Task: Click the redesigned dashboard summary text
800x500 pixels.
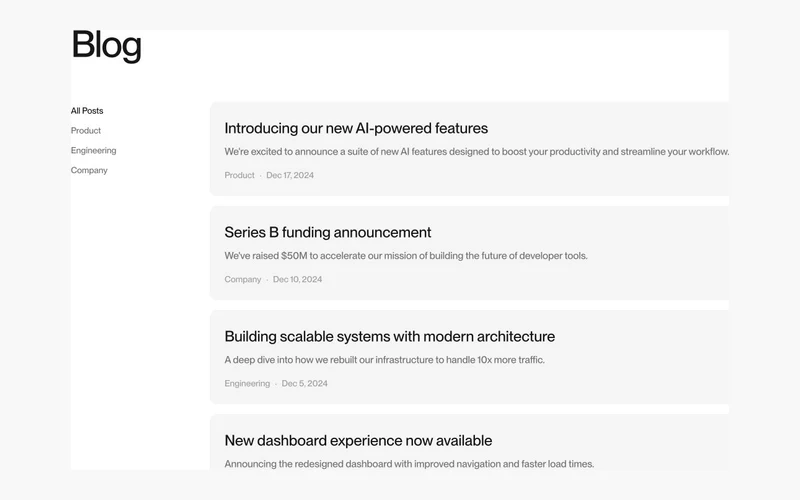Action: pyautogui.click(x=409, y=464)
